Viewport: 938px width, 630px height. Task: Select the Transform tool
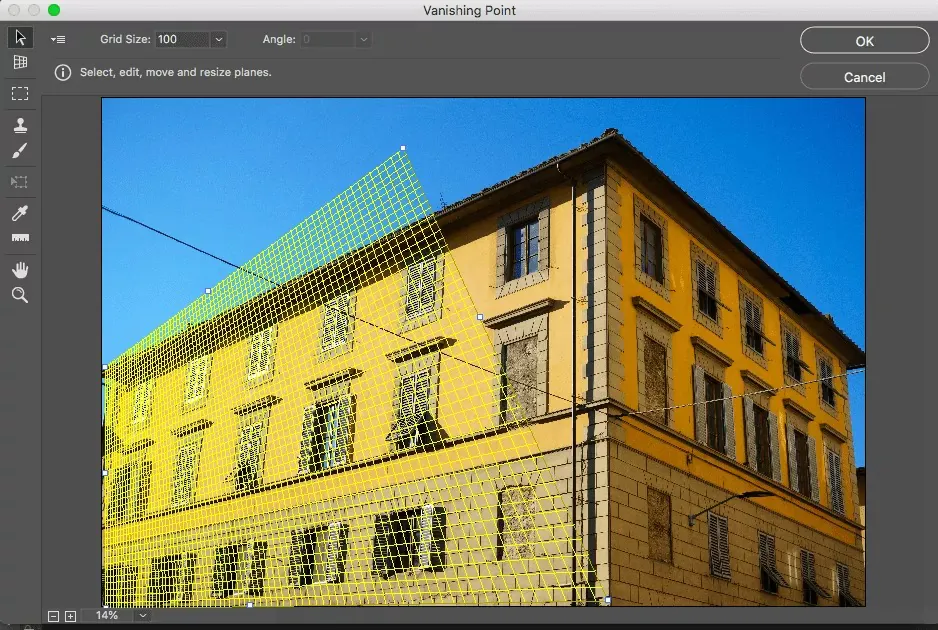[20, 181]
